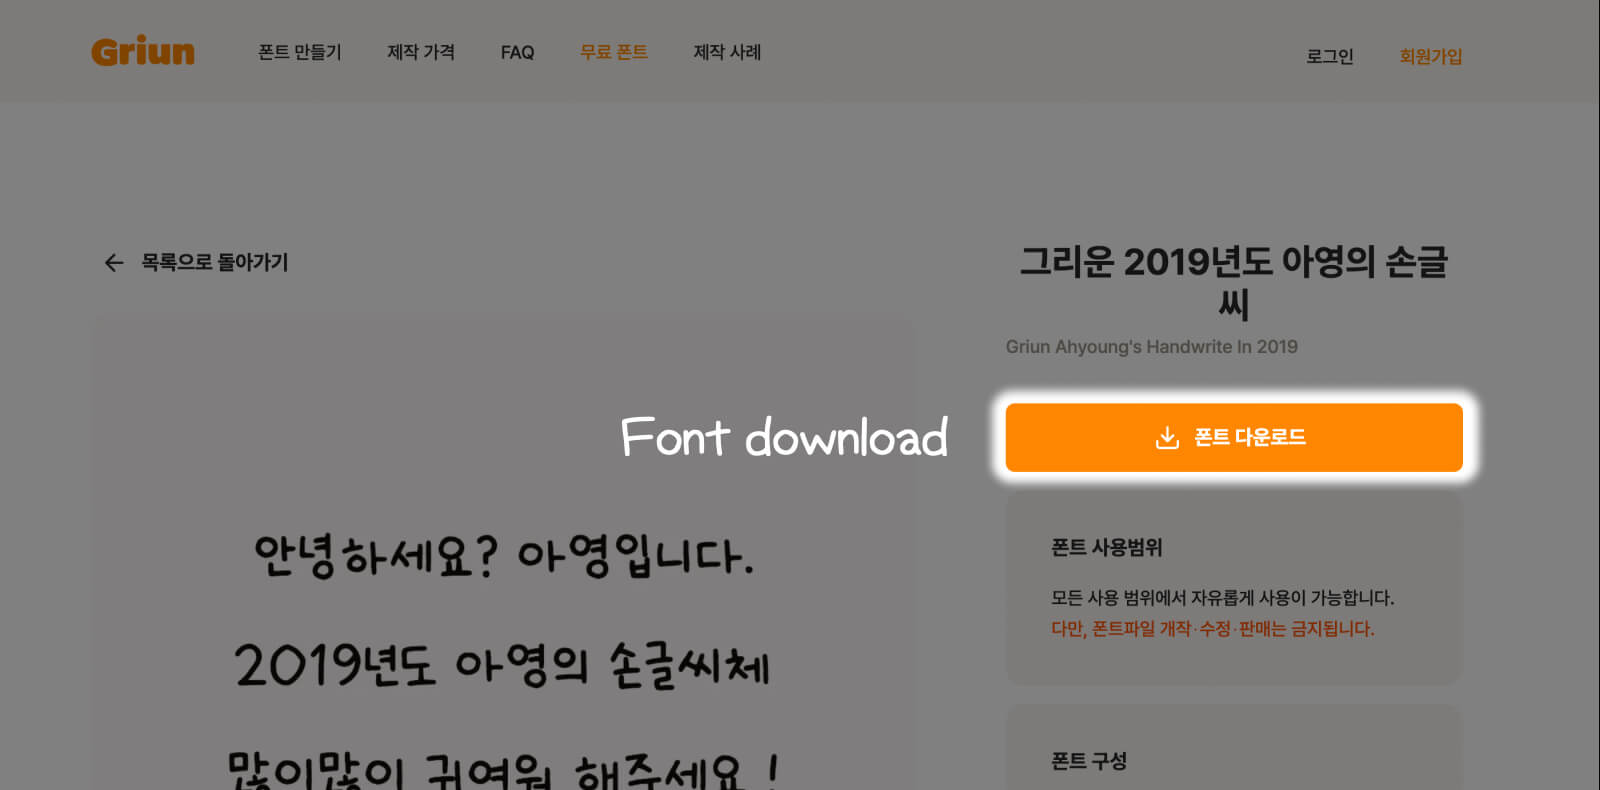Viewport: 1600px width, 790px height.
Task: Click the 폰트 사용범위 heading
Action: click(x=1107, y=547)
